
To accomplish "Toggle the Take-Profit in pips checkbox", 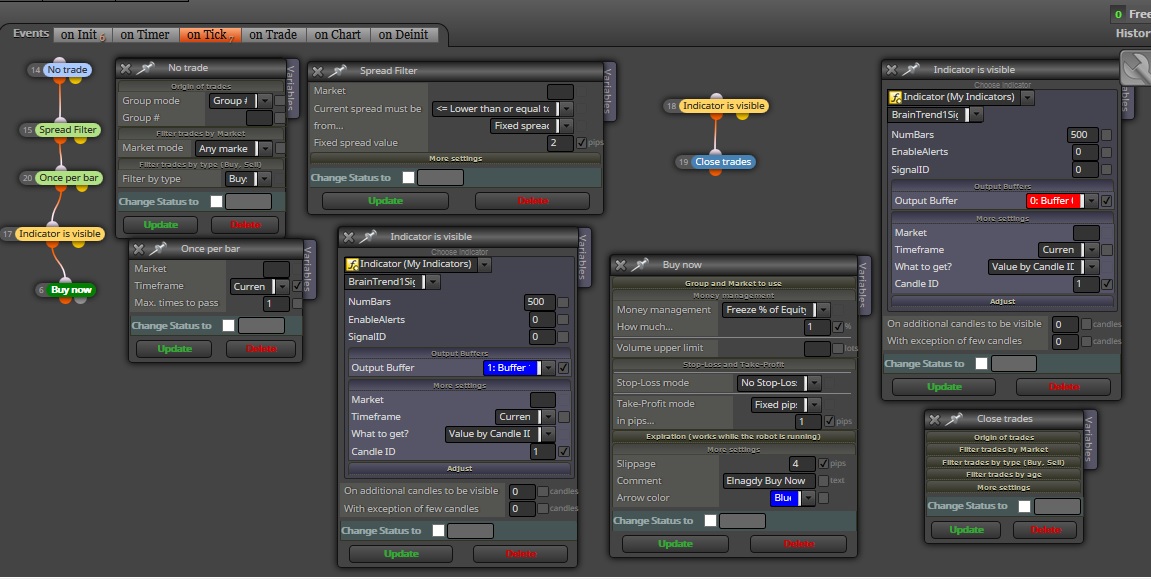I will (x=829, y=421).
